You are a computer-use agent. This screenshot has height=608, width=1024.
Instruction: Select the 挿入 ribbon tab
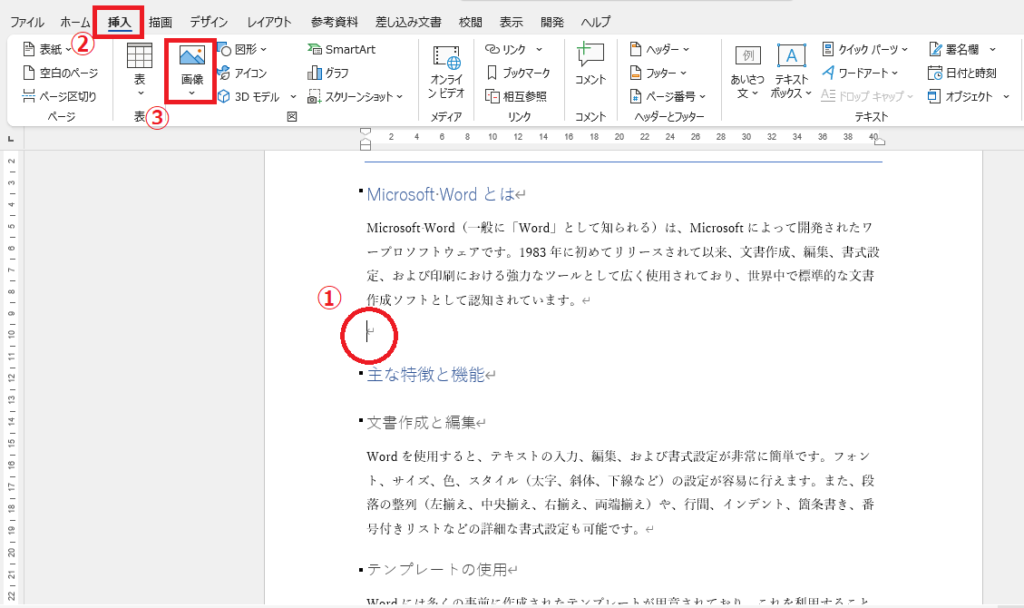click(120, 22)
